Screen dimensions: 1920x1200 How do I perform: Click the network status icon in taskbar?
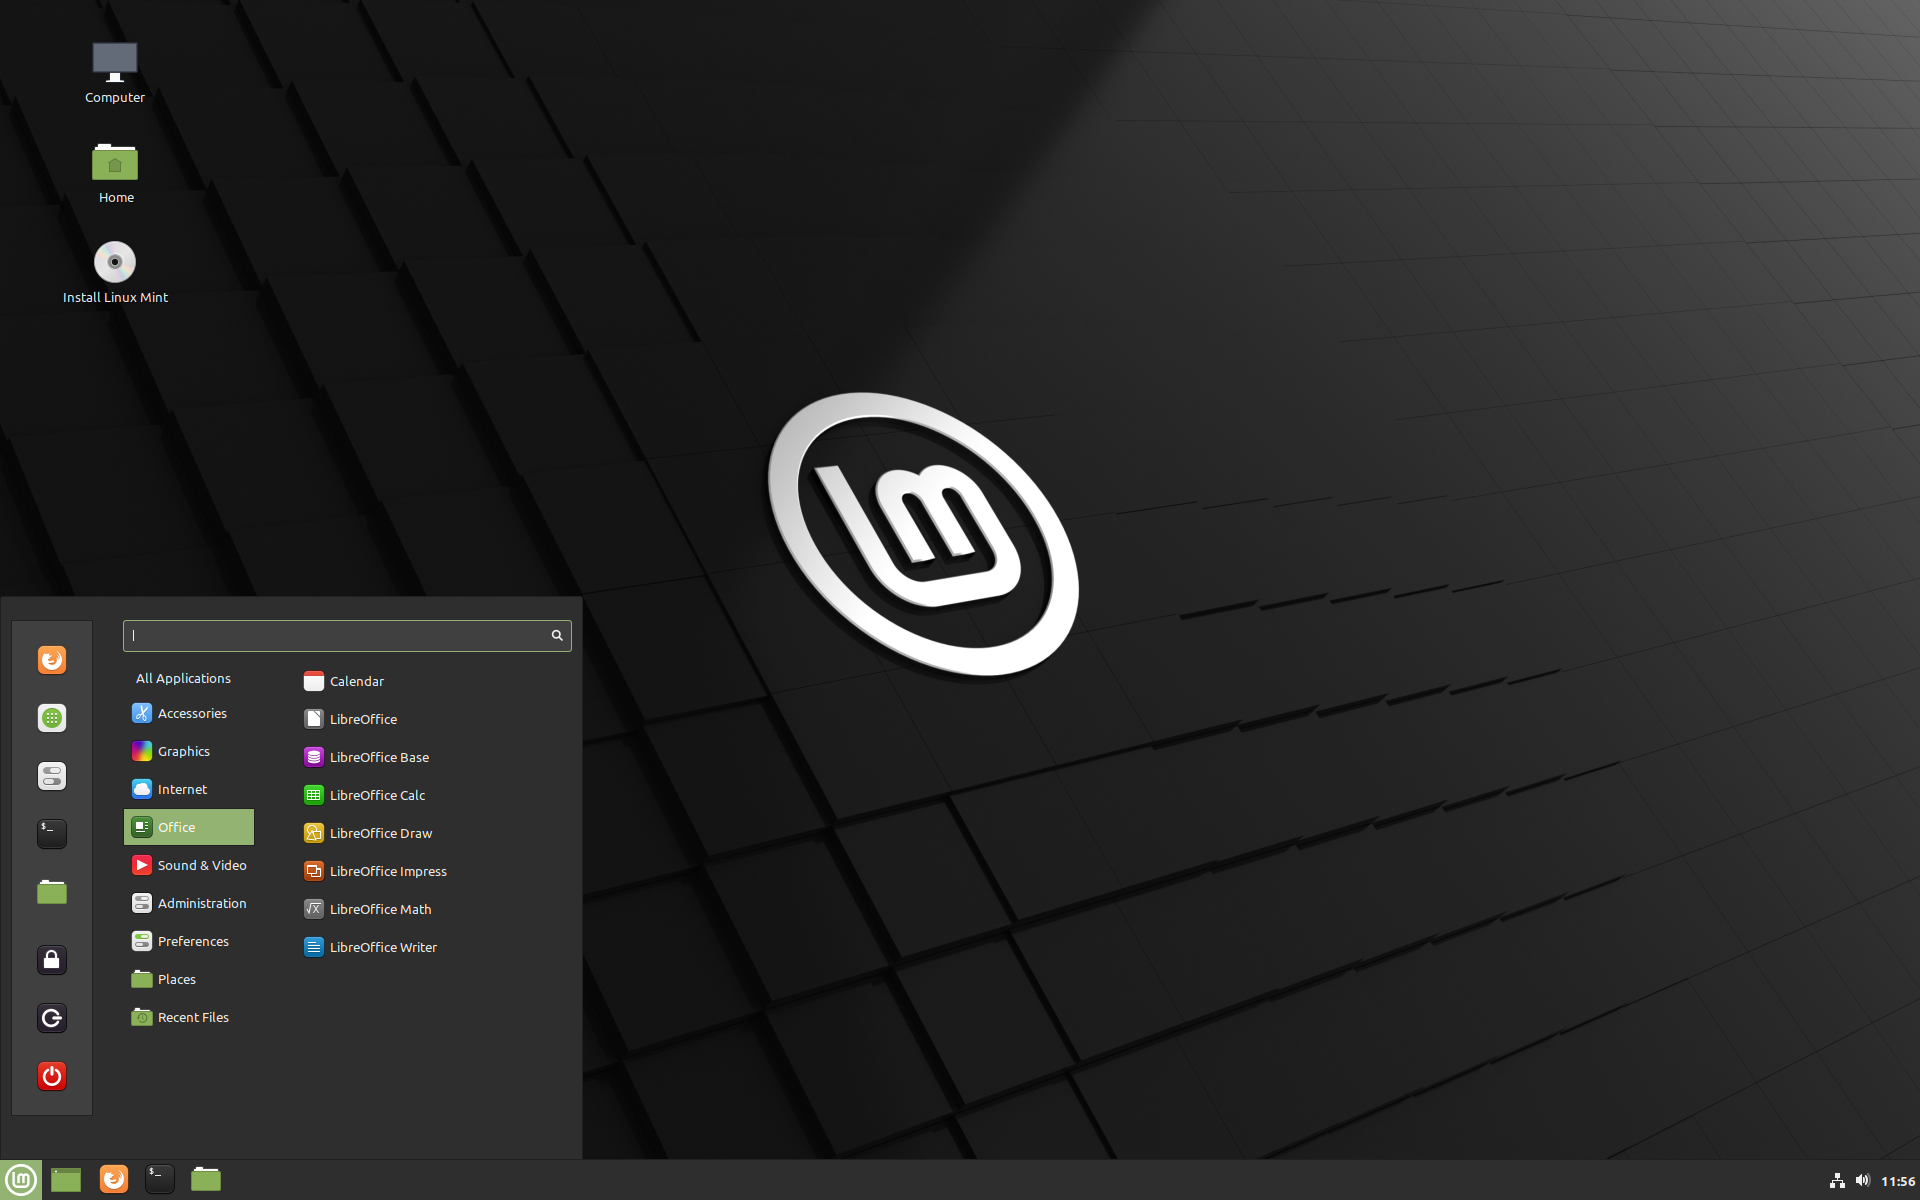[x=1832, y=1178]
